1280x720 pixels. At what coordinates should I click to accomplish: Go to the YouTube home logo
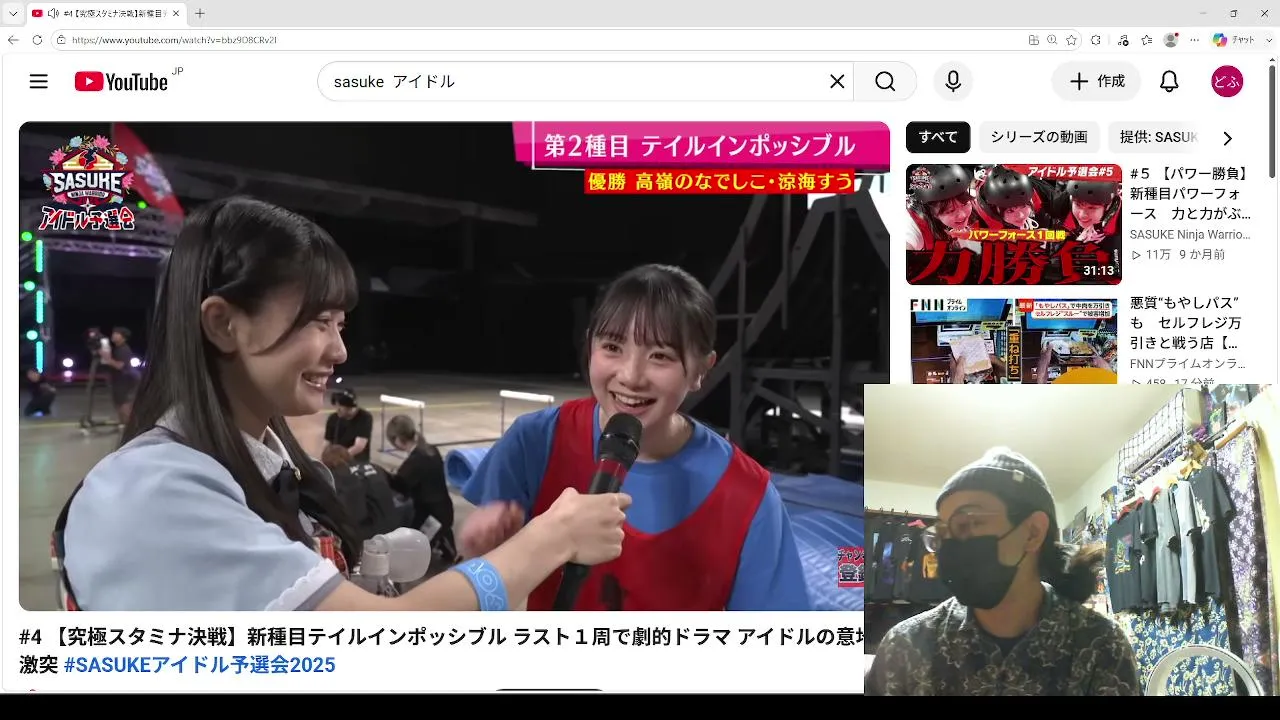tap(122, 82)
